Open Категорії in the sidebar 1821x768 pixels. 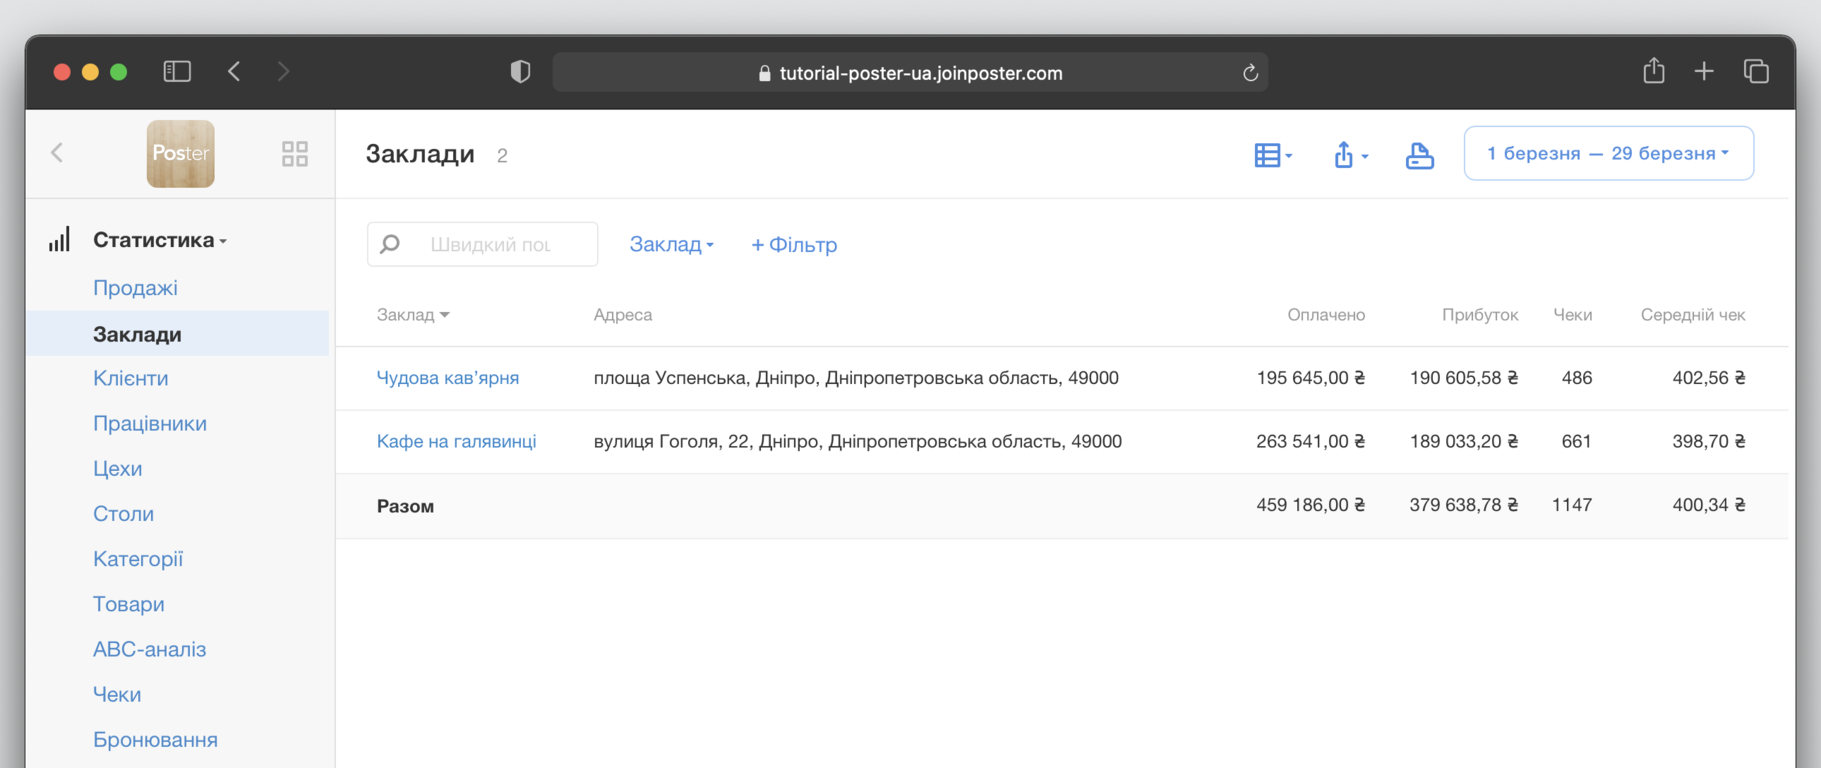[138, 559]
